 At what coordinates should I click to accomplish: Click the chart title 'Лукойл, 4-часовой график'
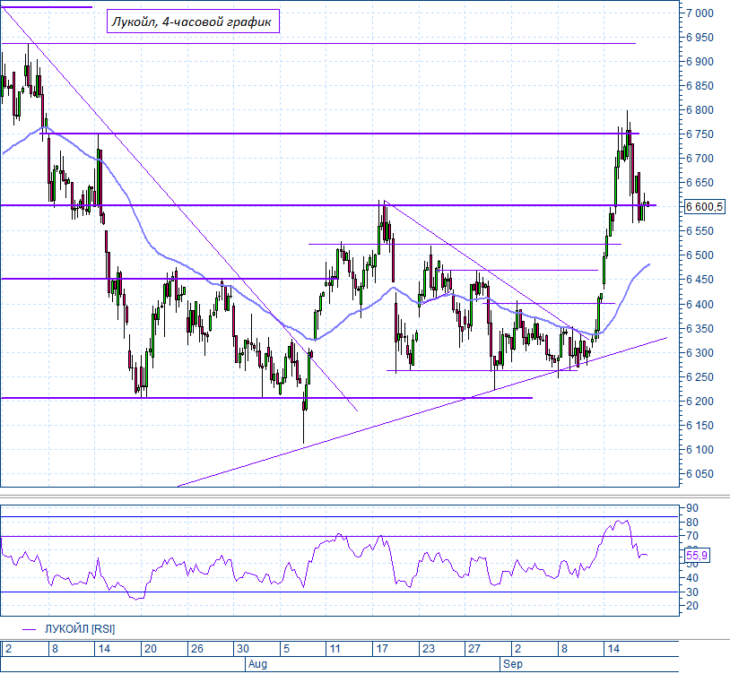[x=193, y=21]
